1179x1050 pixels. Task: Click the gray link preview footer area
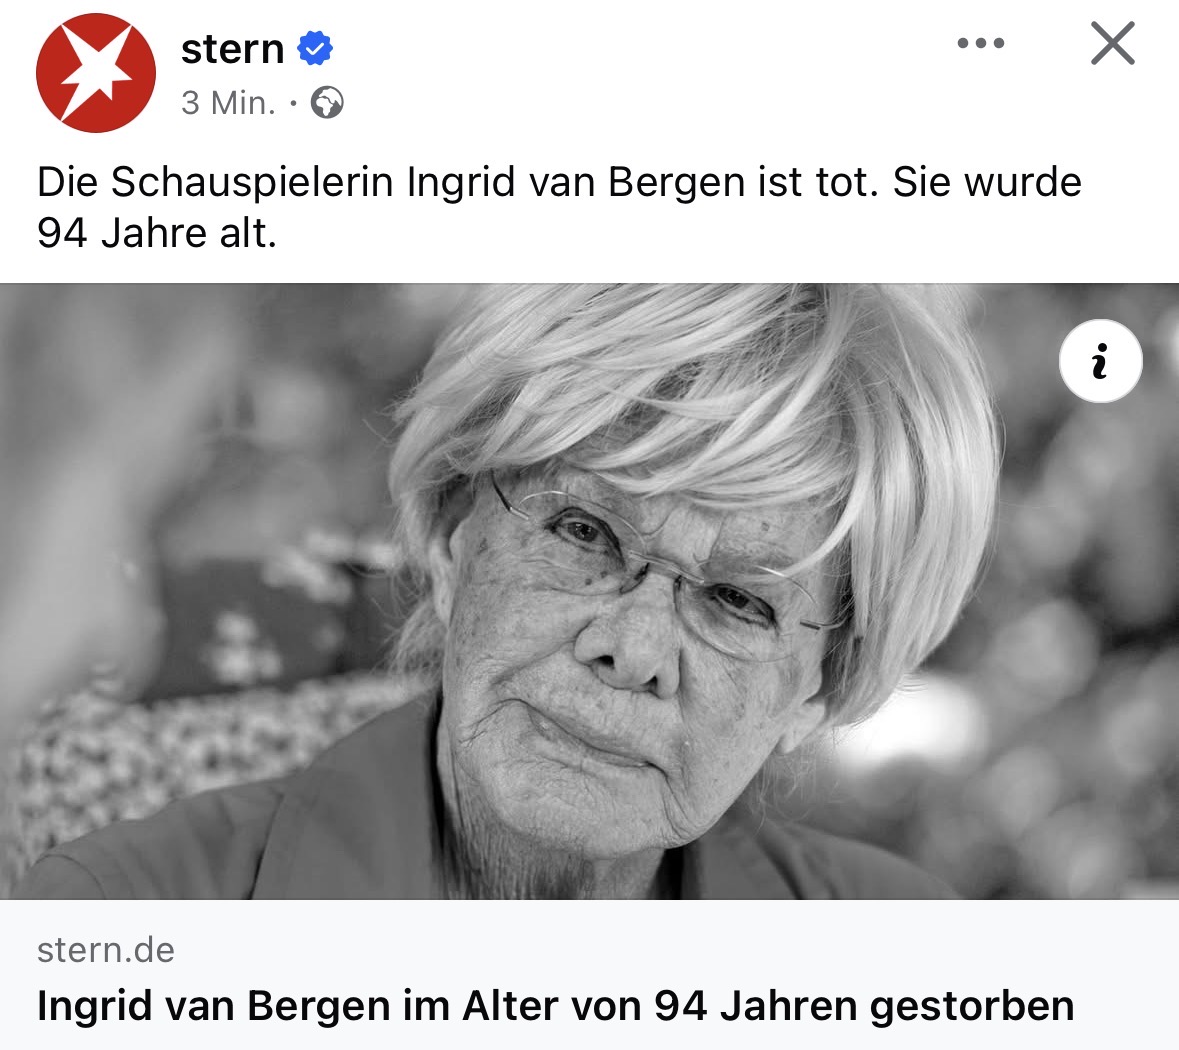590,975
